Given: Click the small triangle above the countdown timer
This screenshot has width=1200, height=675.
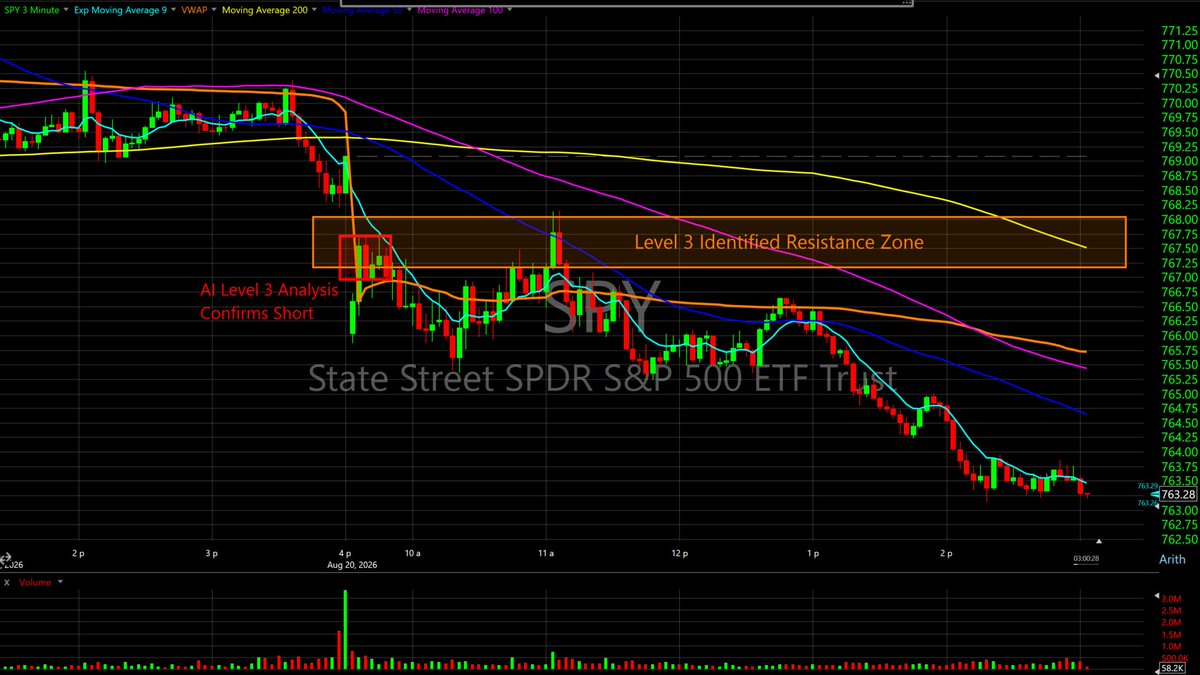Looking at the screenshot, I should pyautogui.click(x=1099, y=541).
